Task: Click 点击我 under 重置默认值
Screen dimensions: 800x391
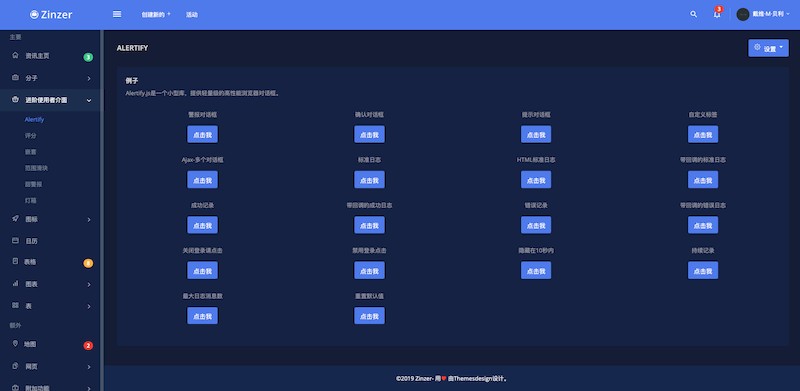Action: [369, 315]
